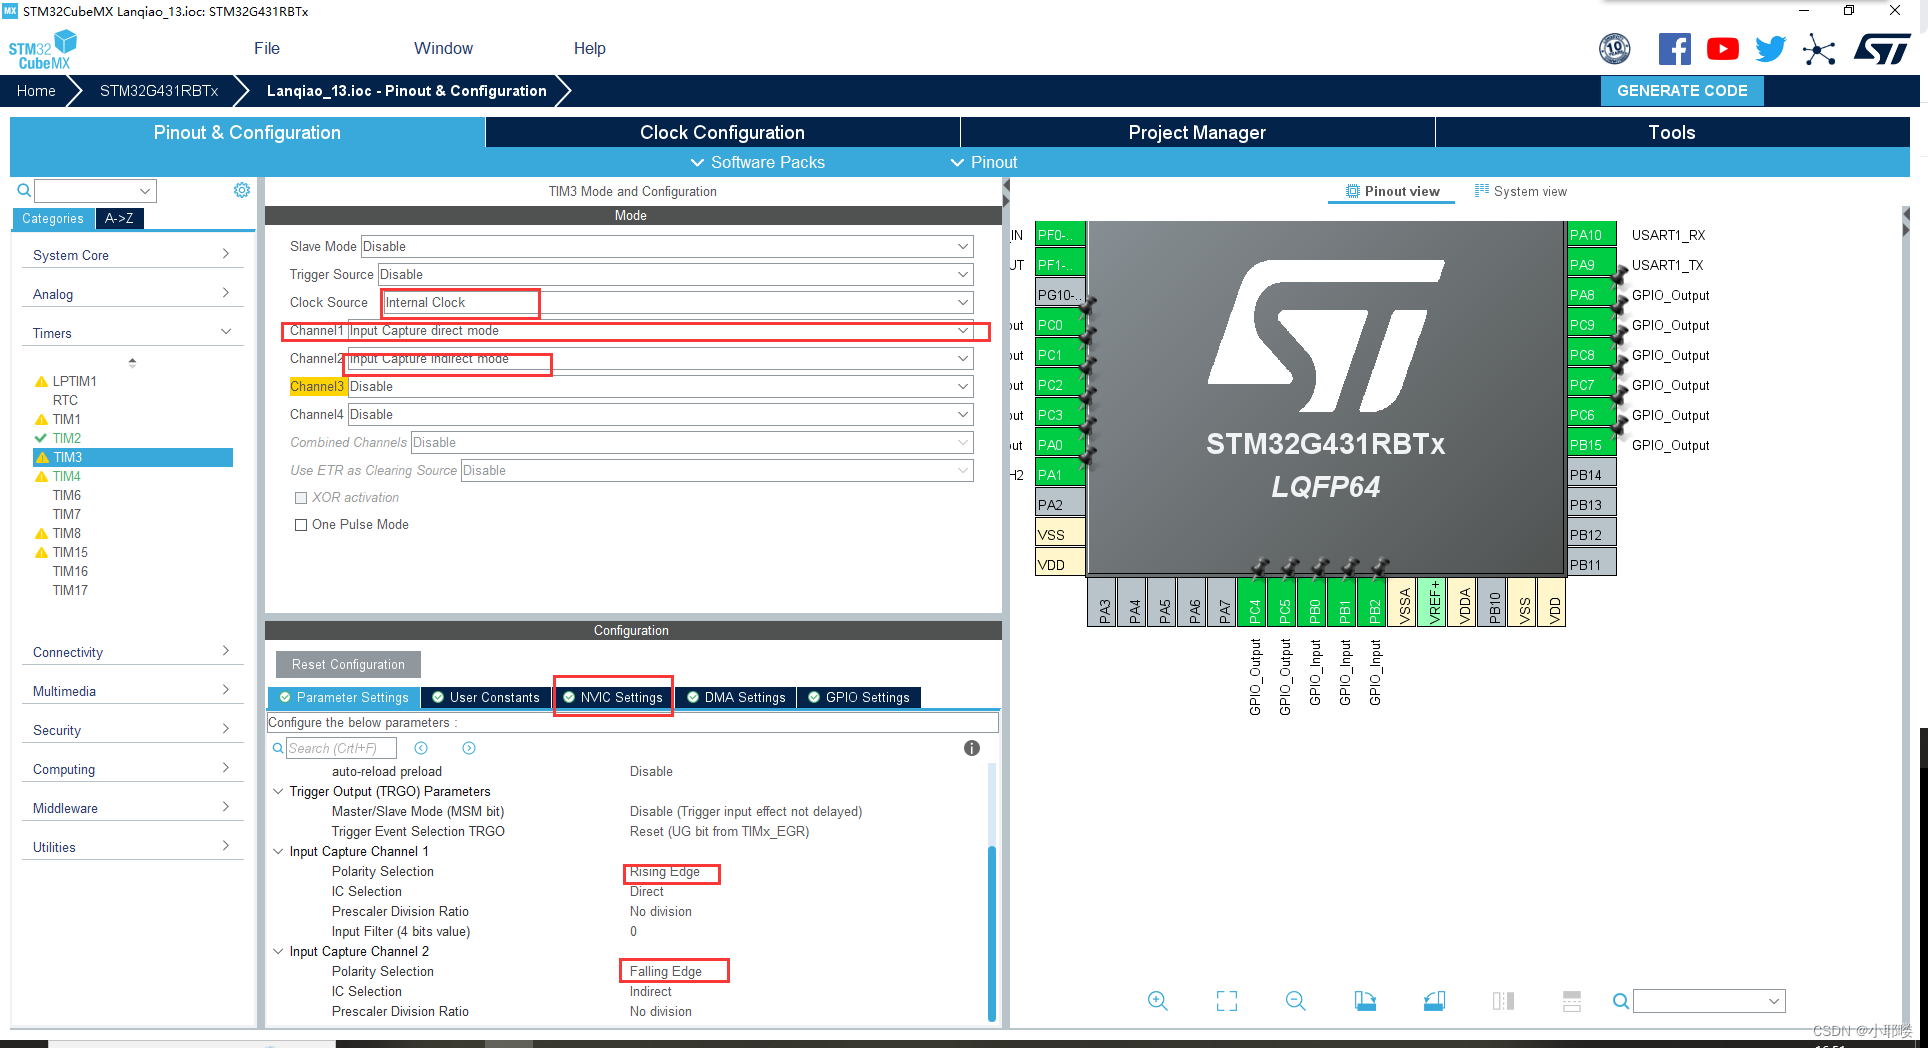Viewport: 1928px width, 1048px height.
Task: Click the PA8 pin on the chip
Action: pos(1591,295)
